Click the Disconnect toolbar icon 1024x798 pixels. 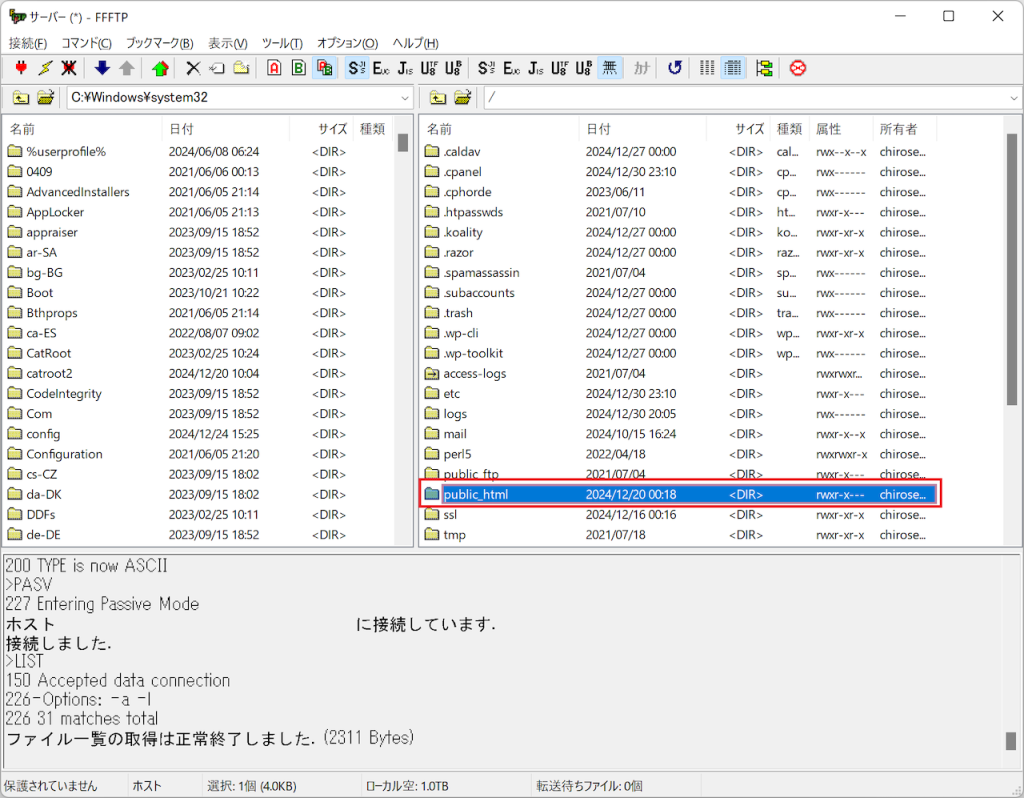coord(67,68)
